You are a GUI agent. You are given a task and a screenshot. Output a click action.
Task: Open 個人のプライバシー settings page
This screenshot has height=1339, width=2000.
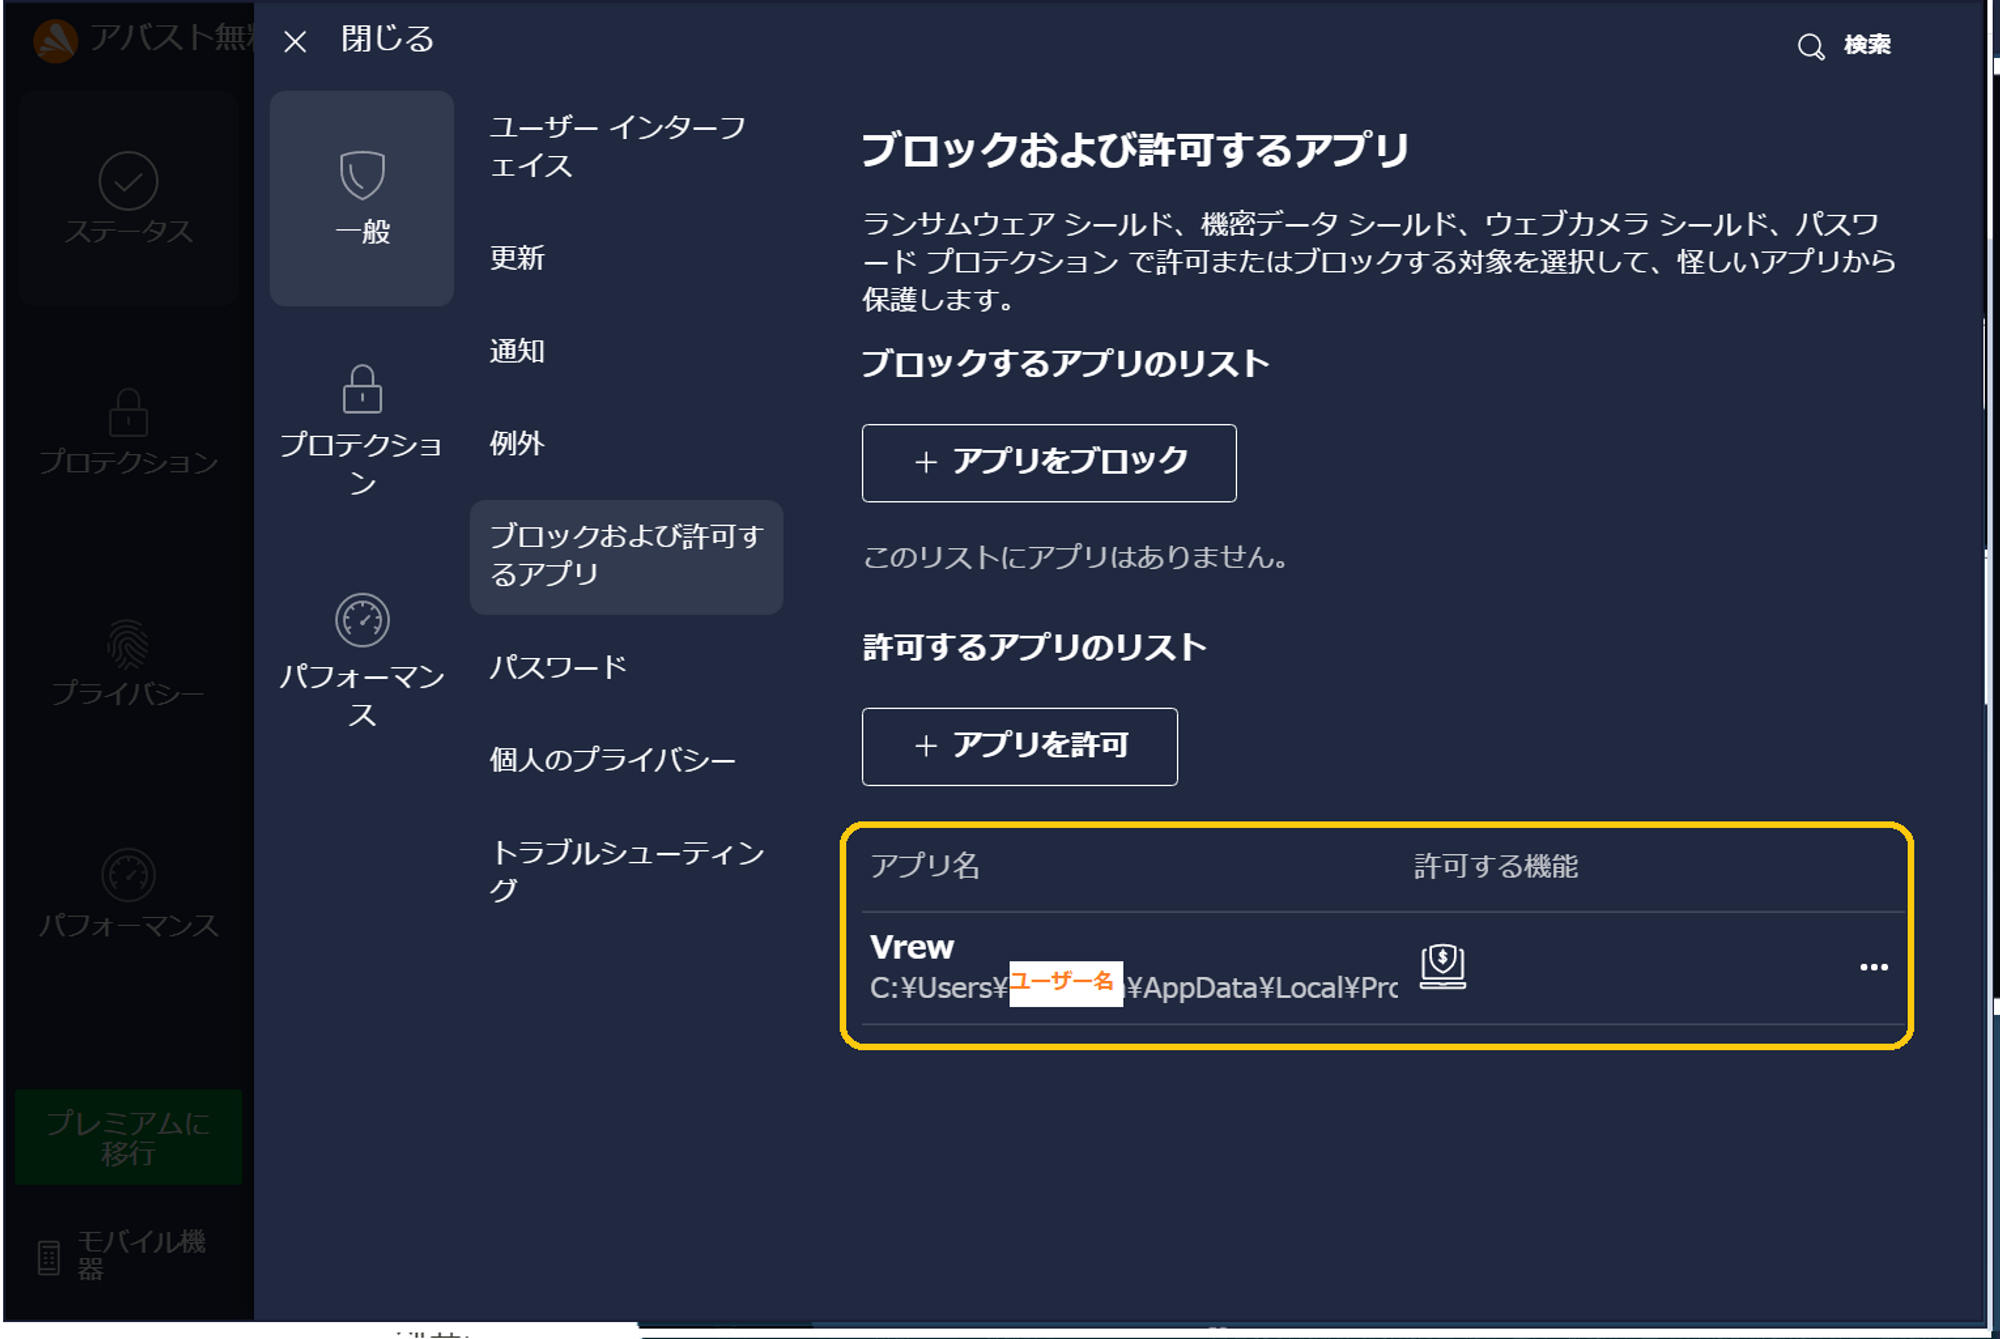click(x=612, y=759)
